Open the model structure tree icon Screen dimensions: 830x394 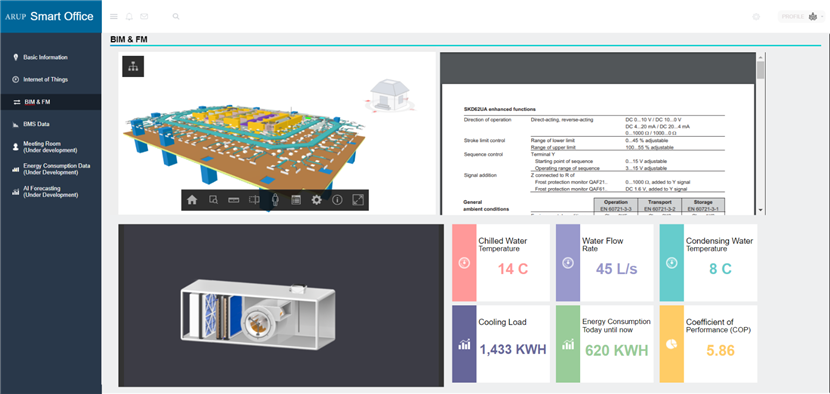133,66
